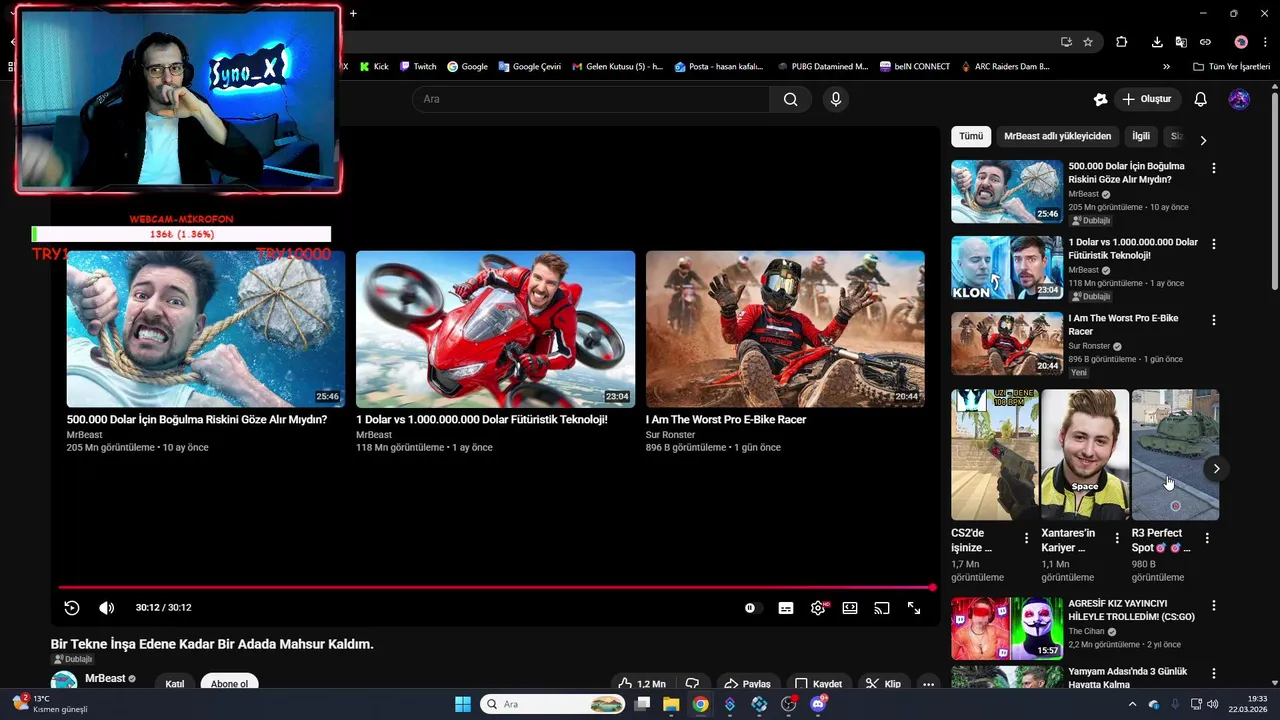Click the YouTube search magnifier button
Screen dimensions: 1280x720
click(790, 99)
